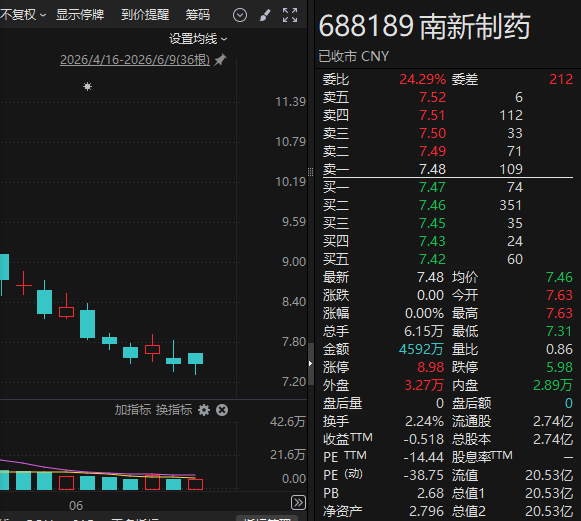Screen dimensions: 581x521
Task: Open indicator settings gear icon
Action: coord(204,410)
